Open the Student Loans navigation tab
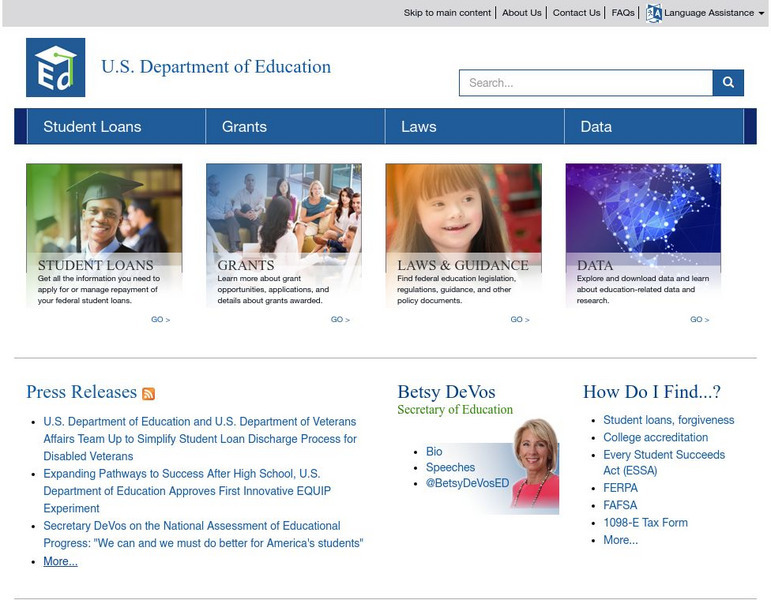This screenshot has height=600, width=771. [x=116, y=126]
